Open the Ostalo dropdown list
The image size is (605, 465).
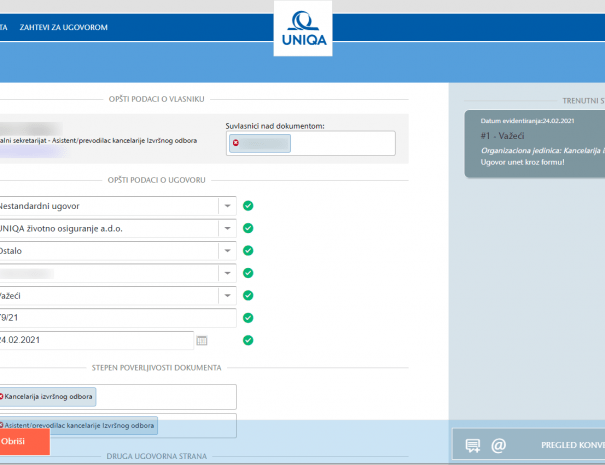tap(227, 251)
